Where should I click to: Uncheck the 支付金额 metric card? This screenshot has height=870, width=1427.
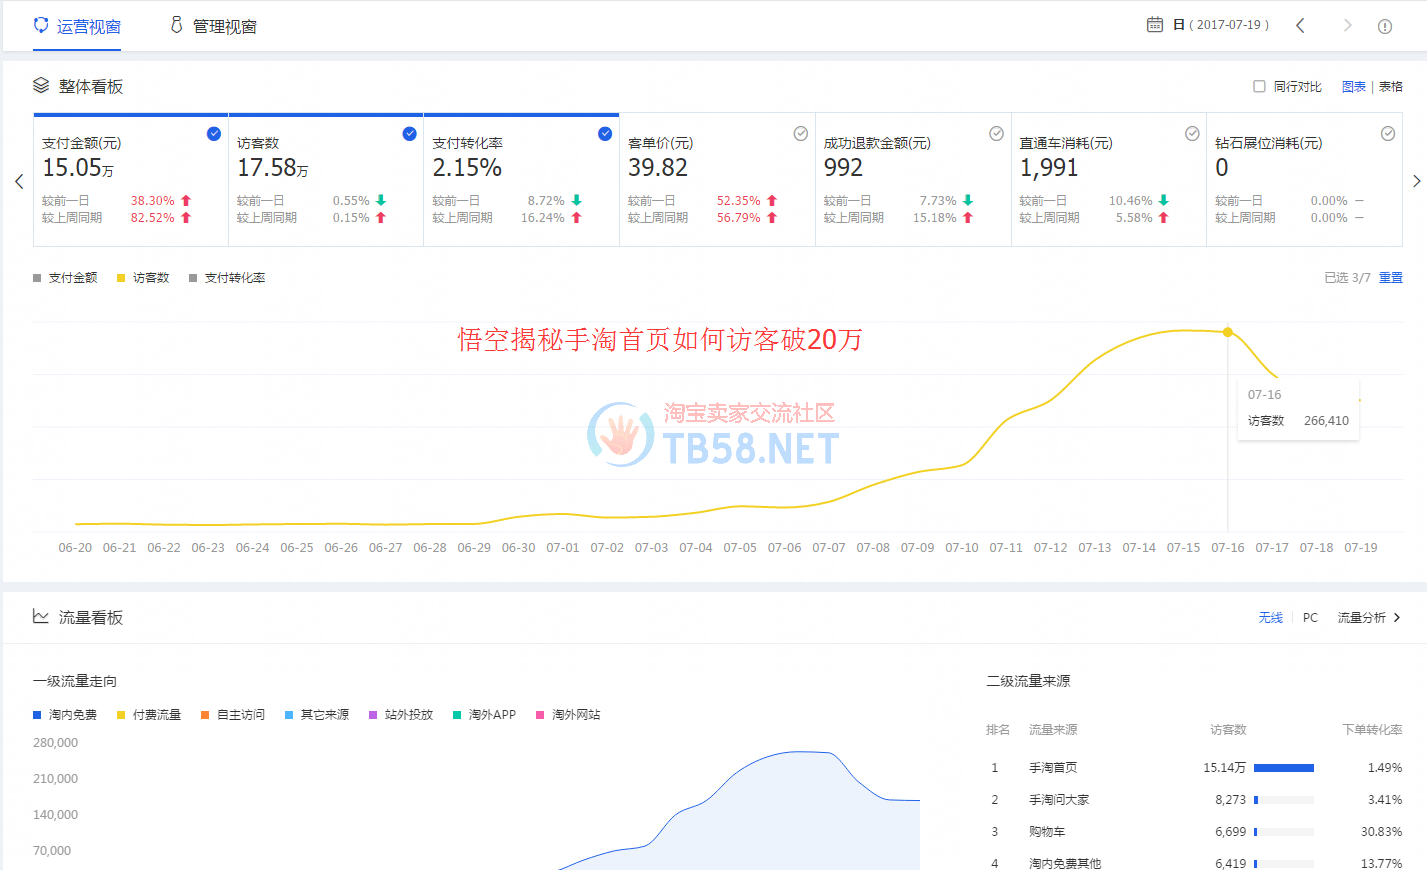point(213,134)
